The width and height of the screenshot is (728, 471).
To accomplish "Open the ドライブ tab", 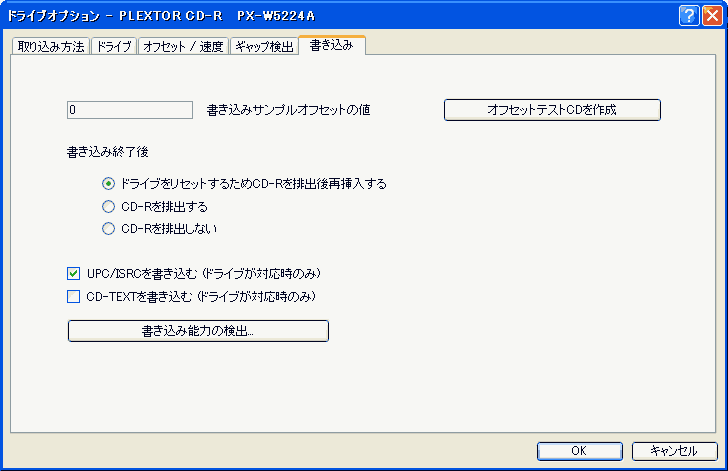I will click(114, 46).
